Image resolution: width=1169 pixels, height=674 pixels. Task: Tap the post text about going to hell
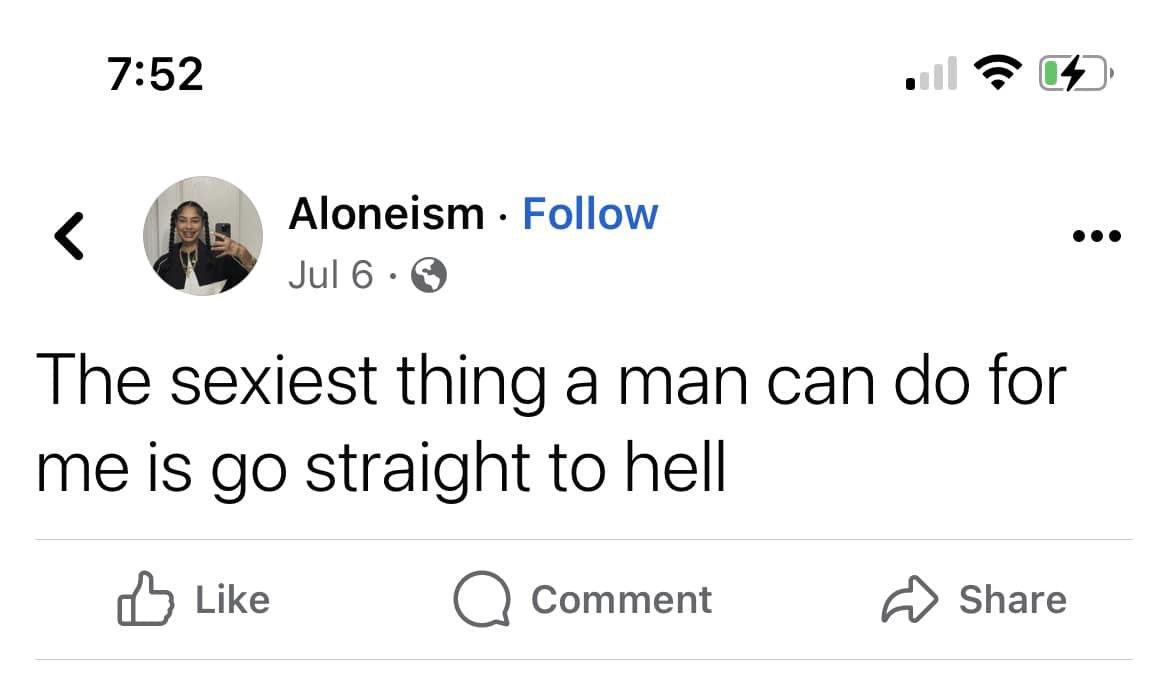point(551,424)
